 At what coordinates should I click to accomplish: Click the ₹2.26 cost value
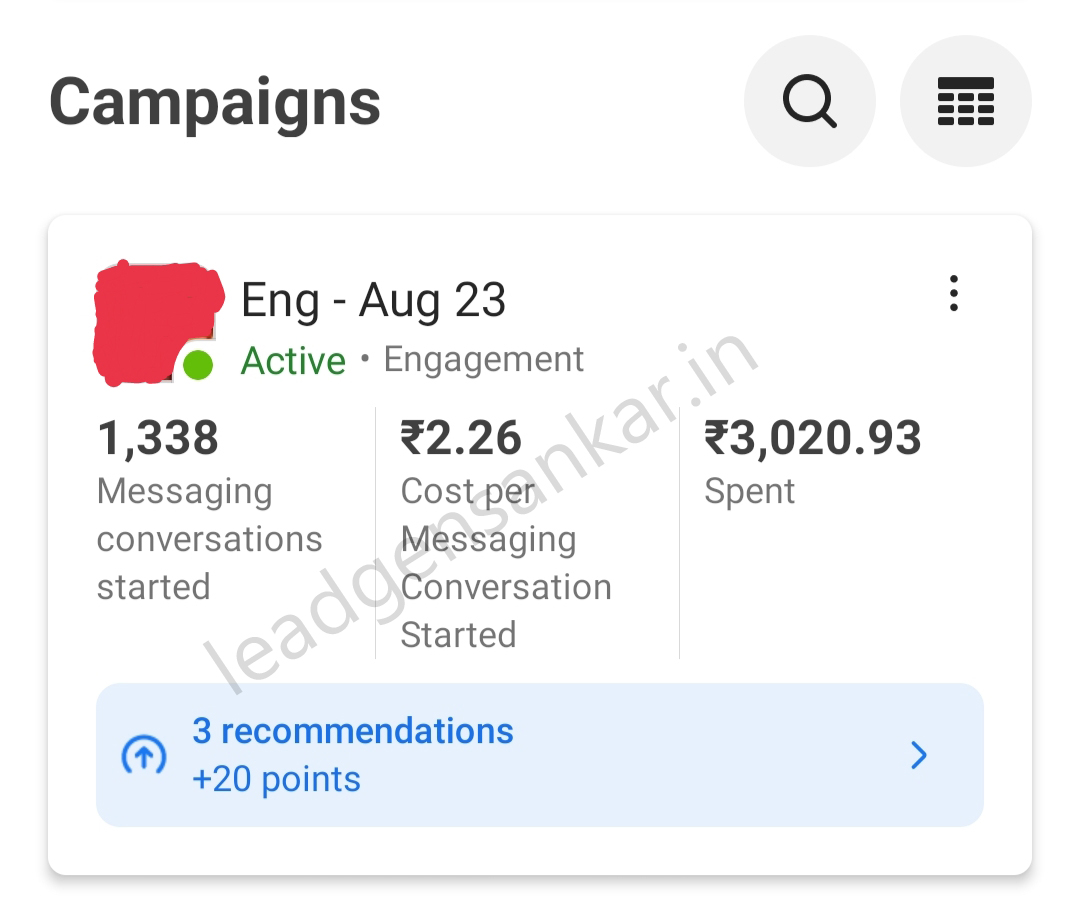pos(461,439)
